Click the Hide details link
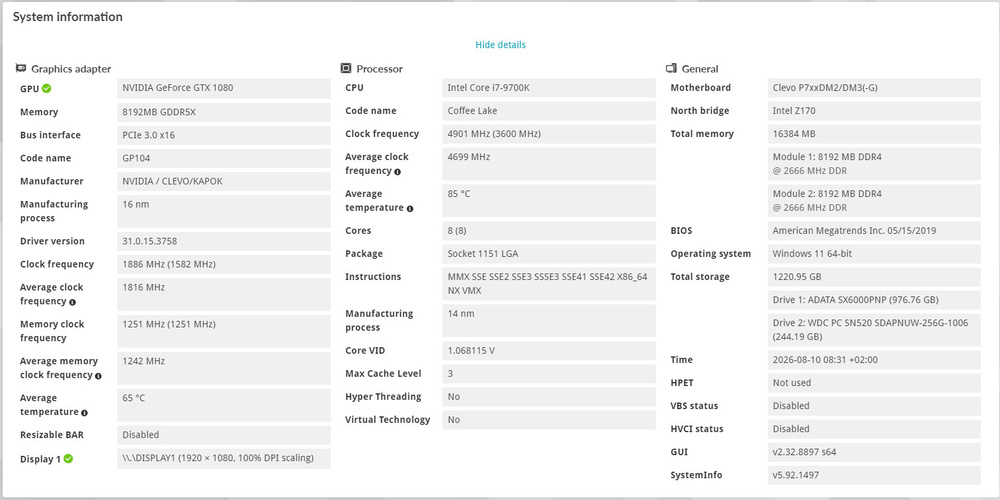 (x=500, y=45)
